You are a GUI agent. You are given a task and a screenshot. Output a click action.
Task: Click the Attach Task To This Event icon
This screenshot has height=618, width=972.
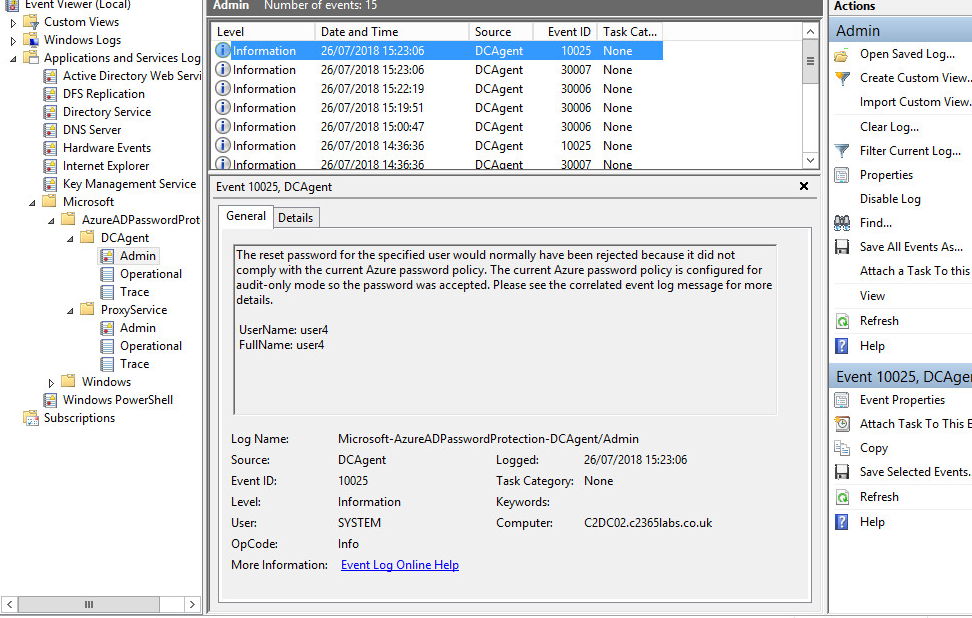click(843, 423)
